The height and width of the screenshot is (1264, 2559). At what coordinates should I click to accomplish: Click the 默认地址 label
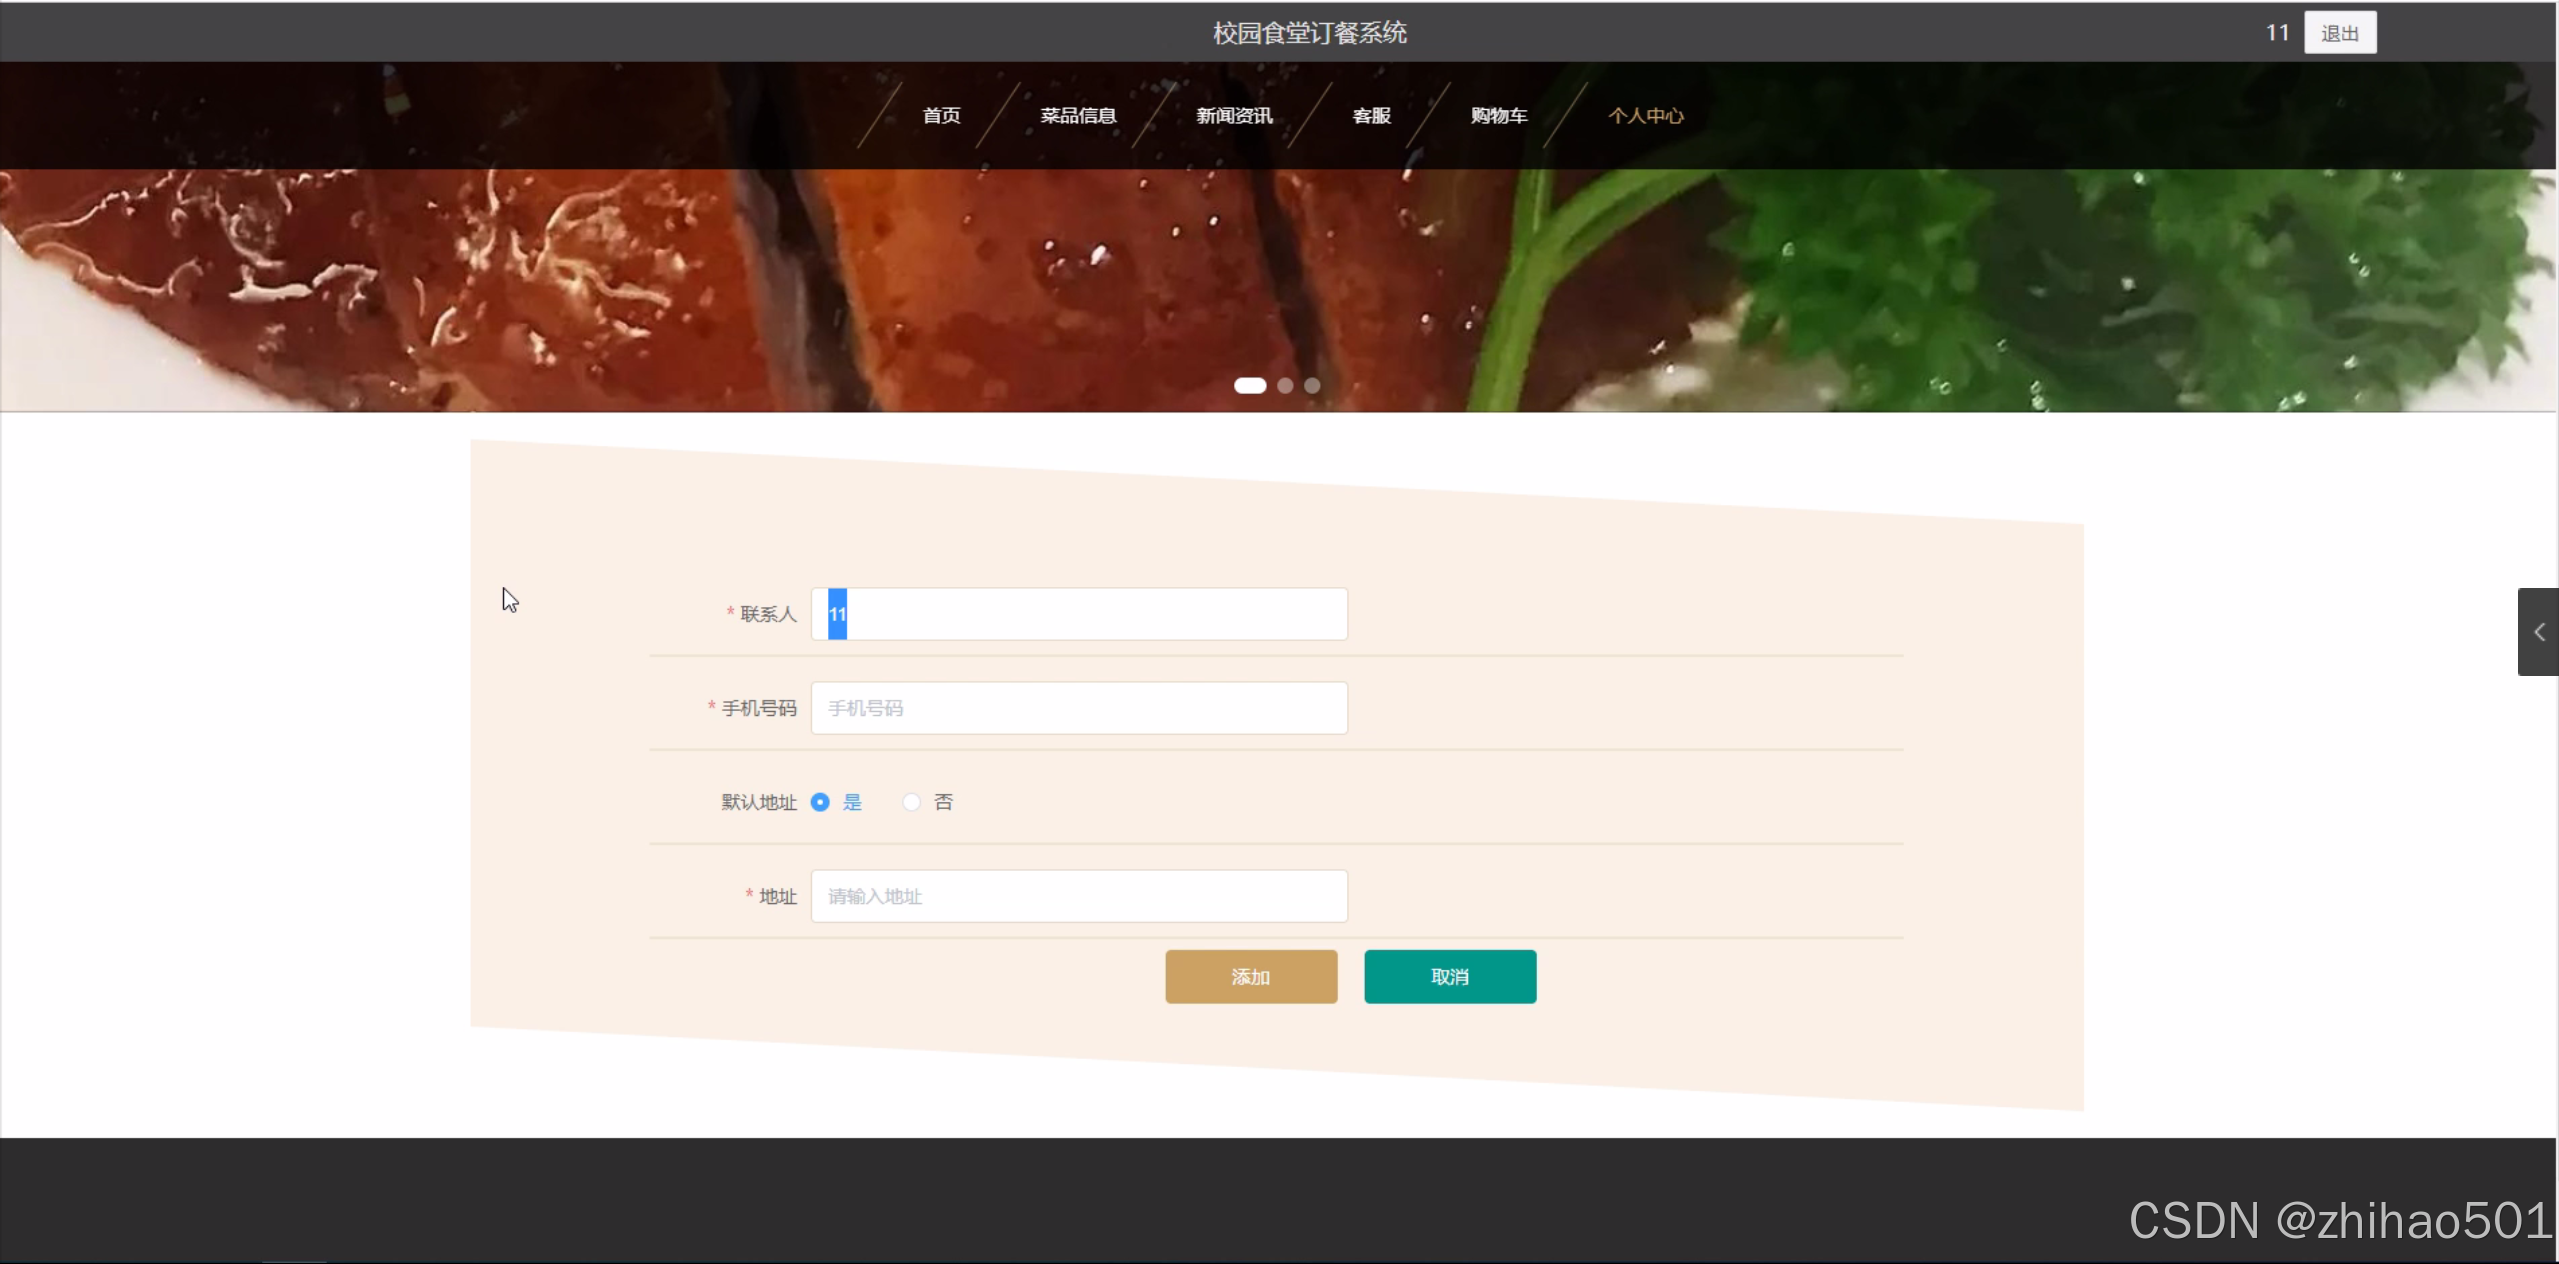[759, 802]
